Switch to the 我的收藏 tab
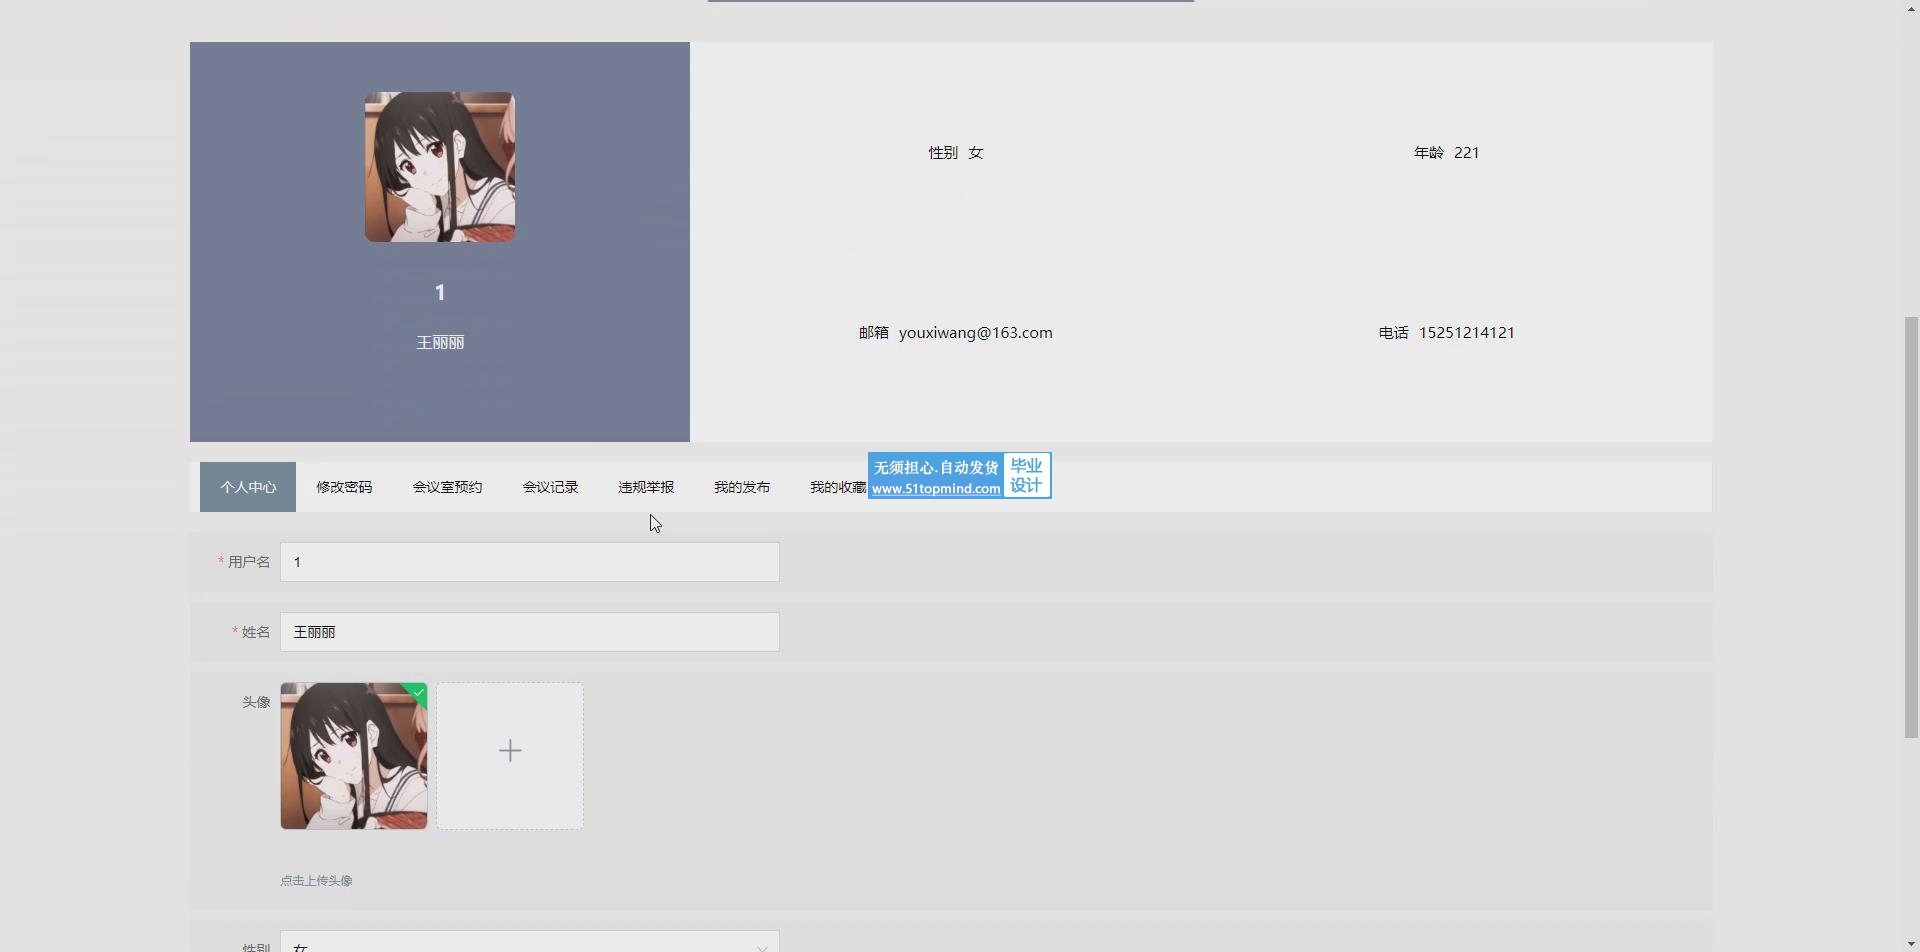This screenshot has width=1920, height=952. click(x=837, y=487)
